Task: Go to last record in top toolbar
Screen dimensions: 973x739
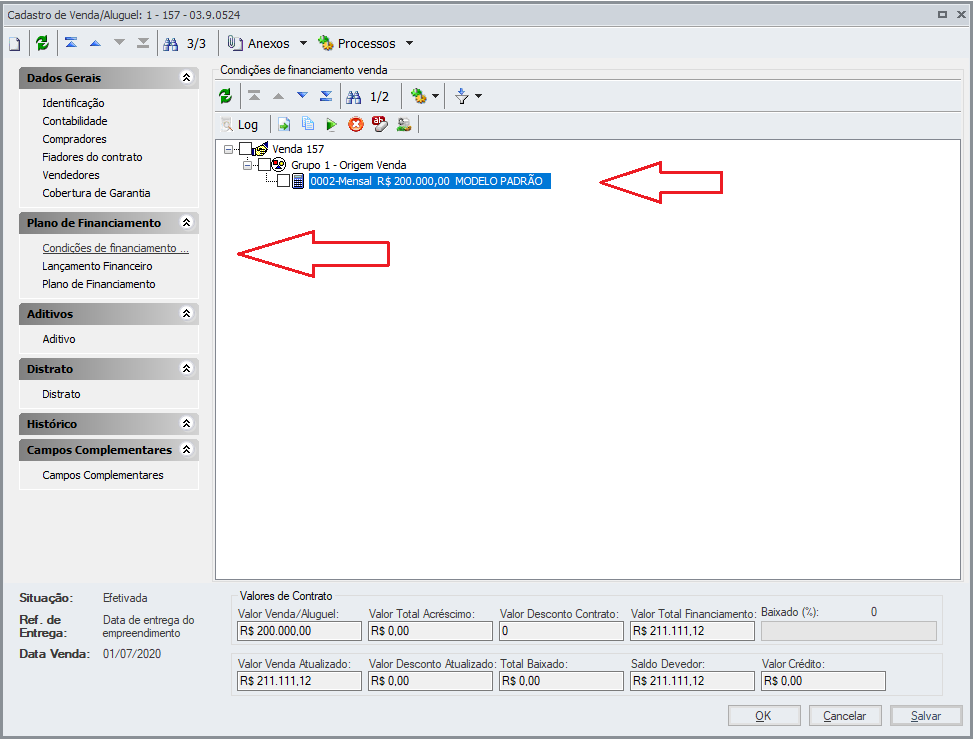Action: pos(143,43)
